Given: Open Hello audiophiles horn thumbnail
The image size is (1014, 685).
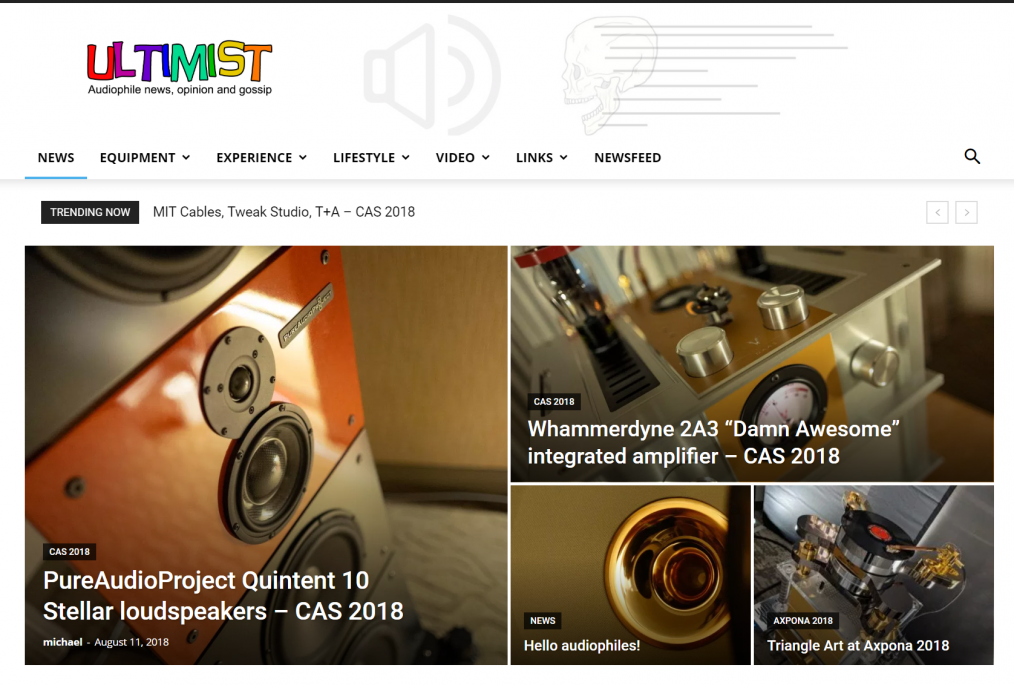Looking at the screenshot, I should tap(631, 575).
